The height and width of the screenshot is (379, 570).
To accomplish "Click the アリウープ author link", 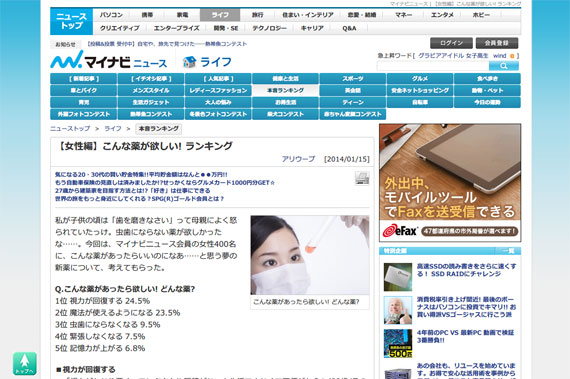I will [298, 159].
